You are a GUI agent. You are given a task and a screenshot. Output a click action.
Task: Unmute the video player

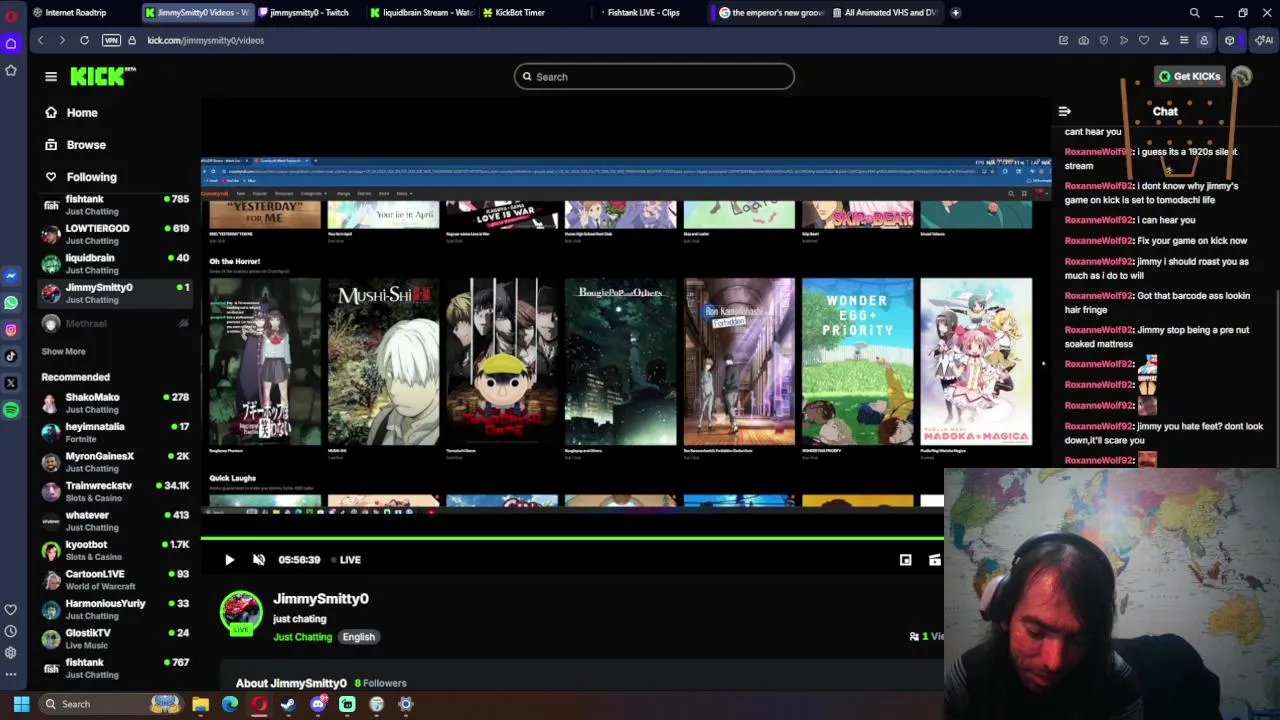point(259,560)
